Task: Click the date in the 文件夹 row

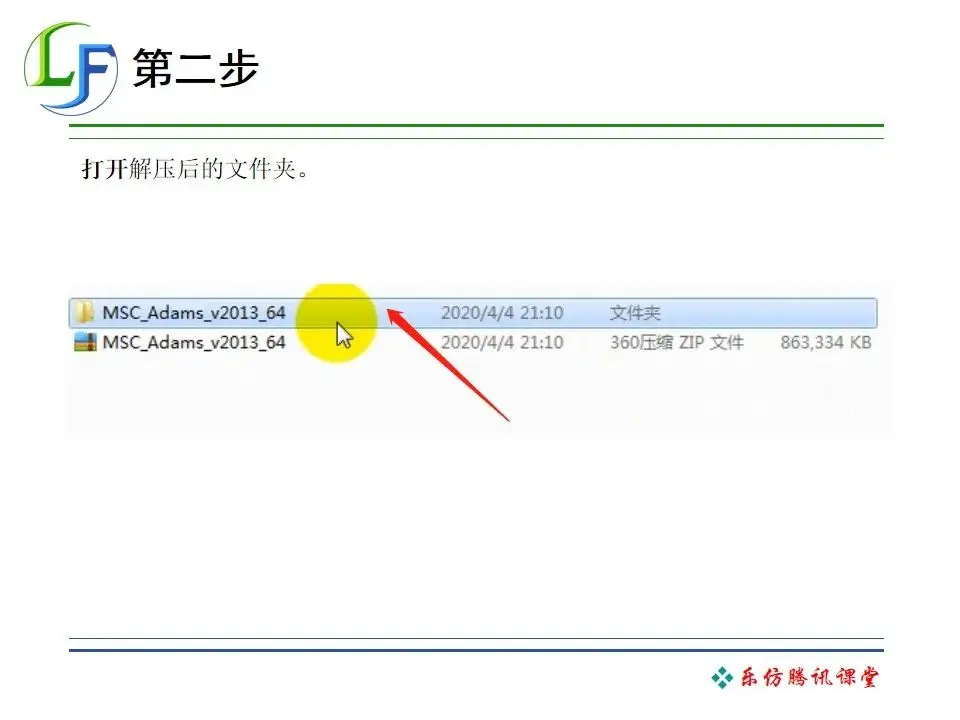Action: [502, 313]
